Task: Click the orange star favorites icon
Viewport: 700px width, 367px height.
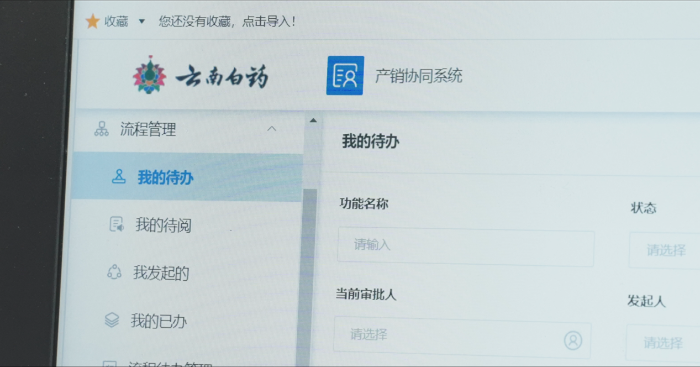Action: tap(92, 21)
